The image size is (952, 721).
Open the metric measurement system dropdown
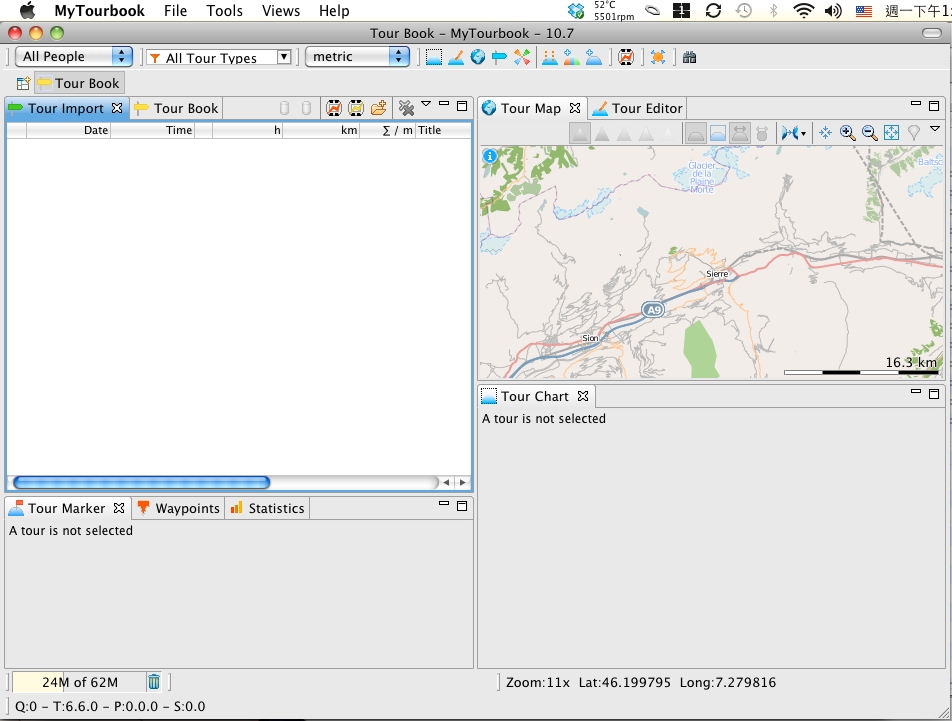point(357,56)
